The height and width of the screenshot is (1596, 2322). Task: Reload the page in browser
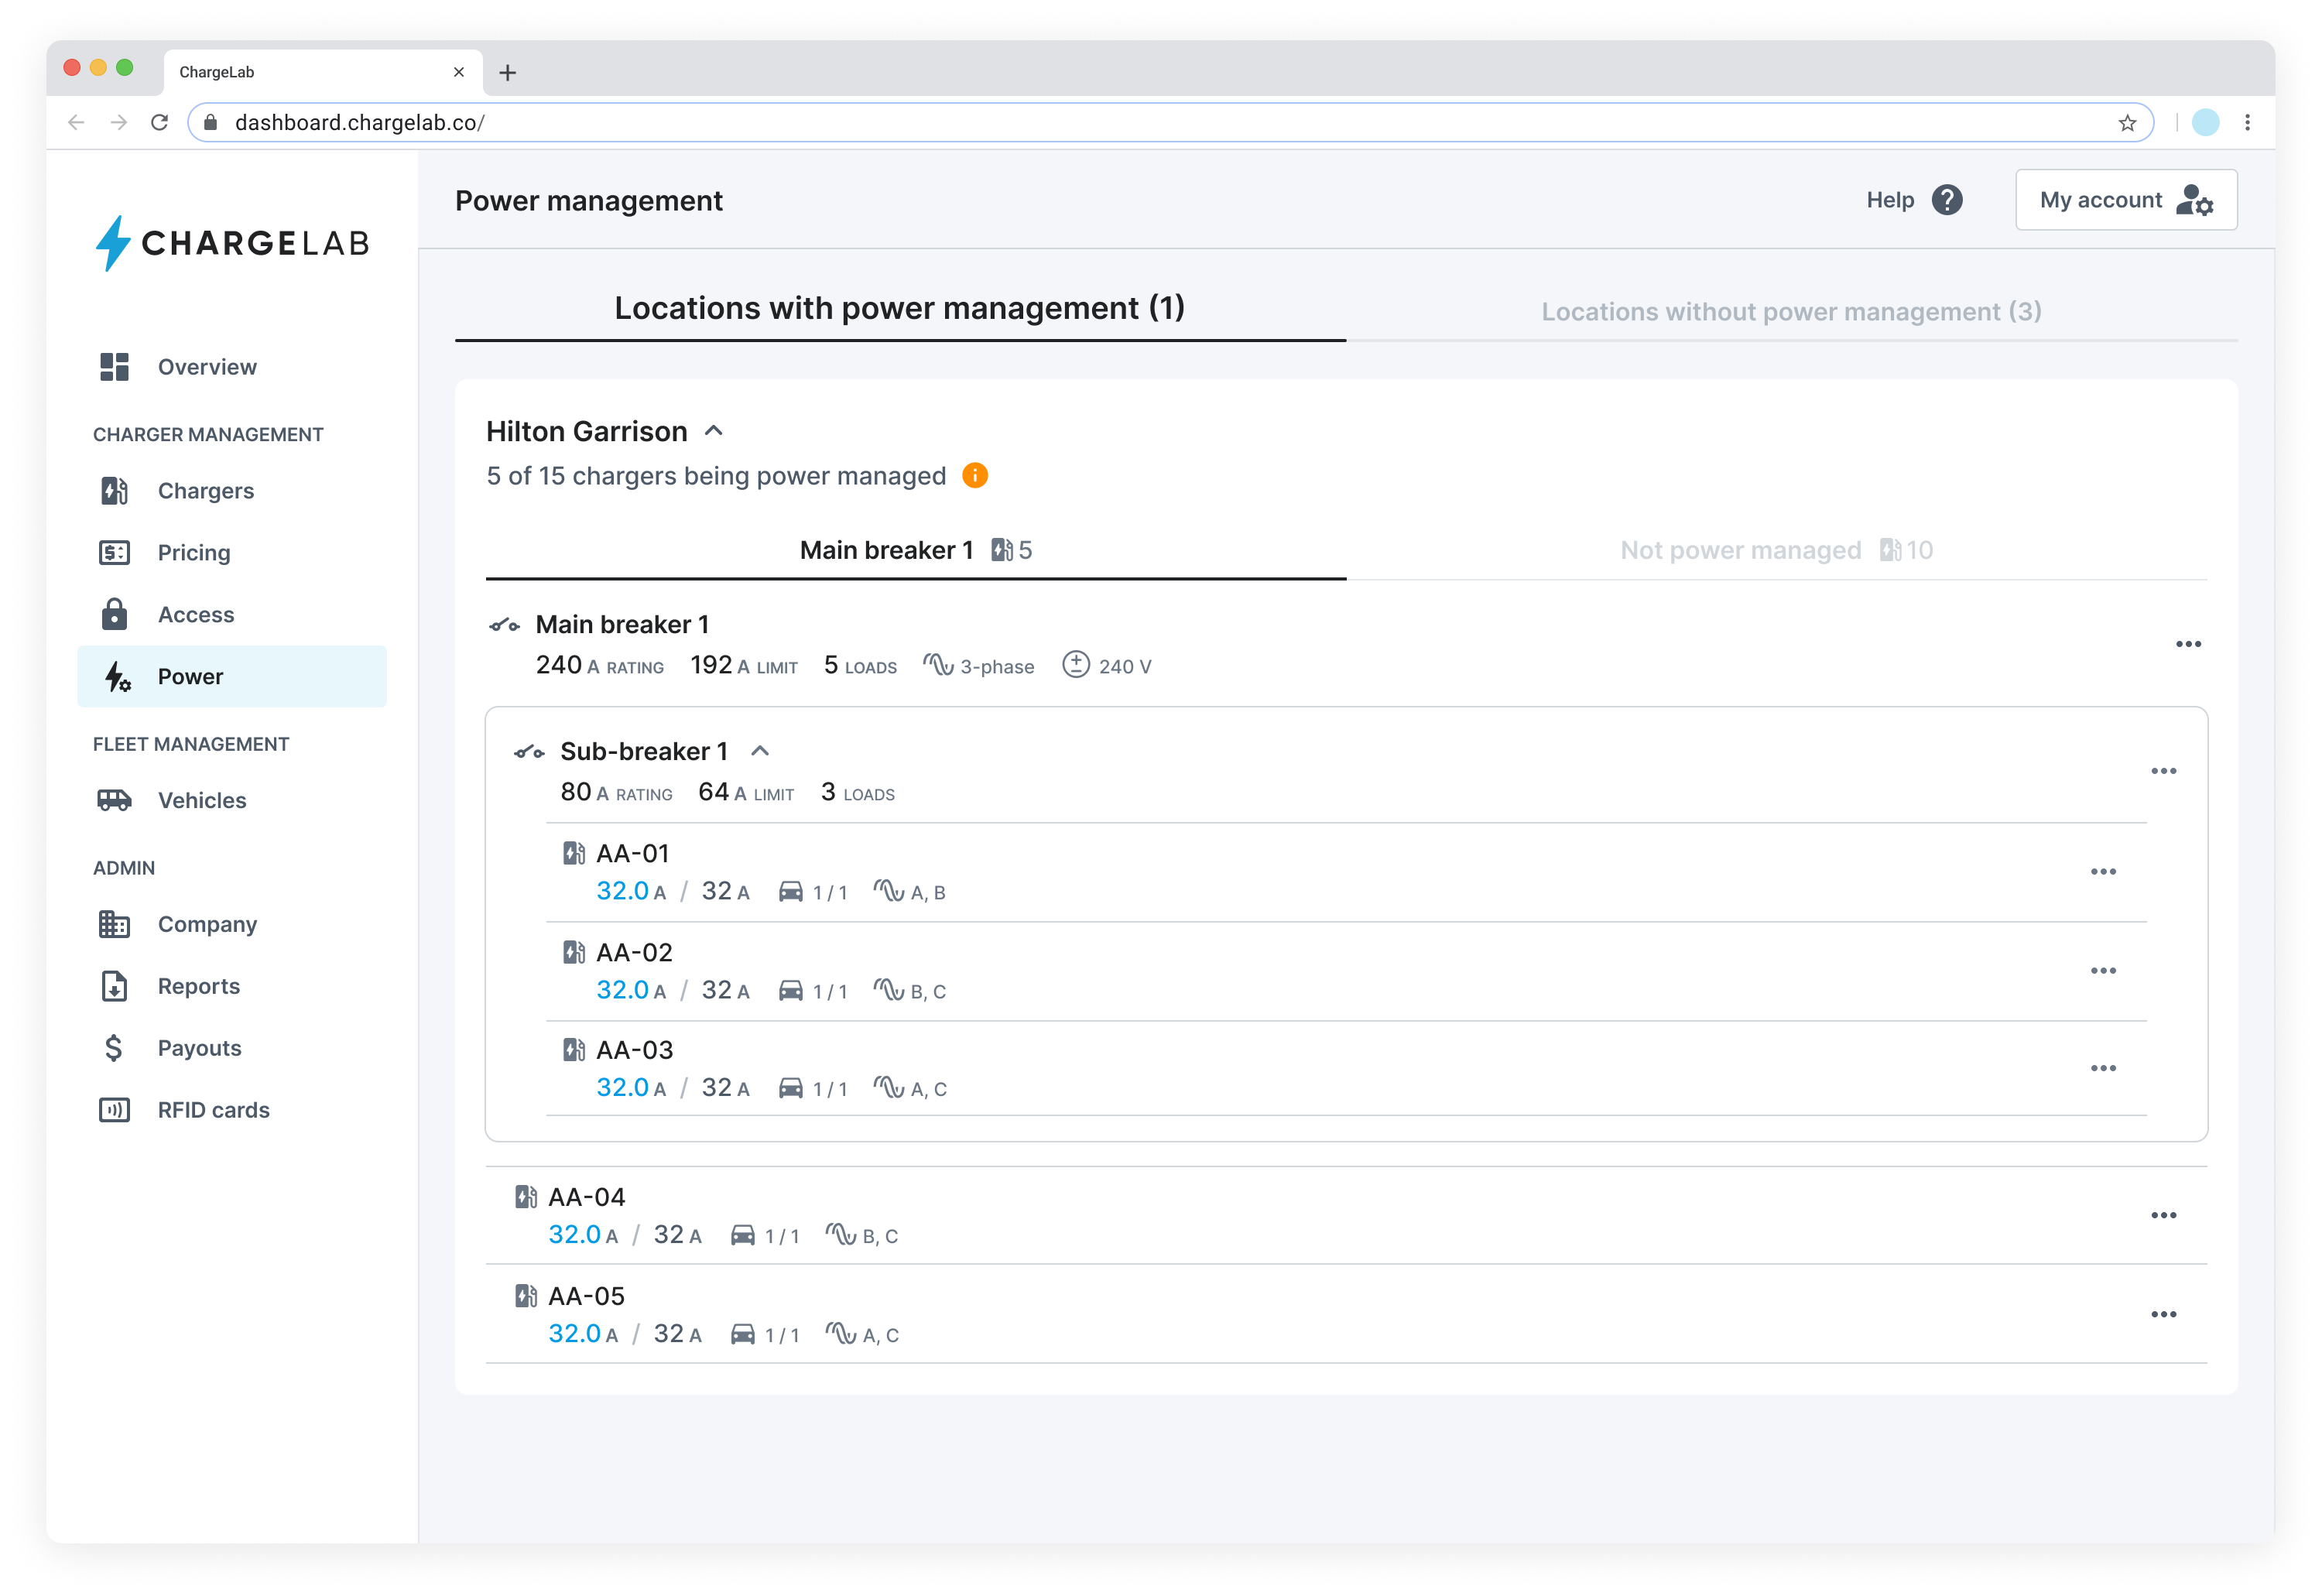(159, 122)
